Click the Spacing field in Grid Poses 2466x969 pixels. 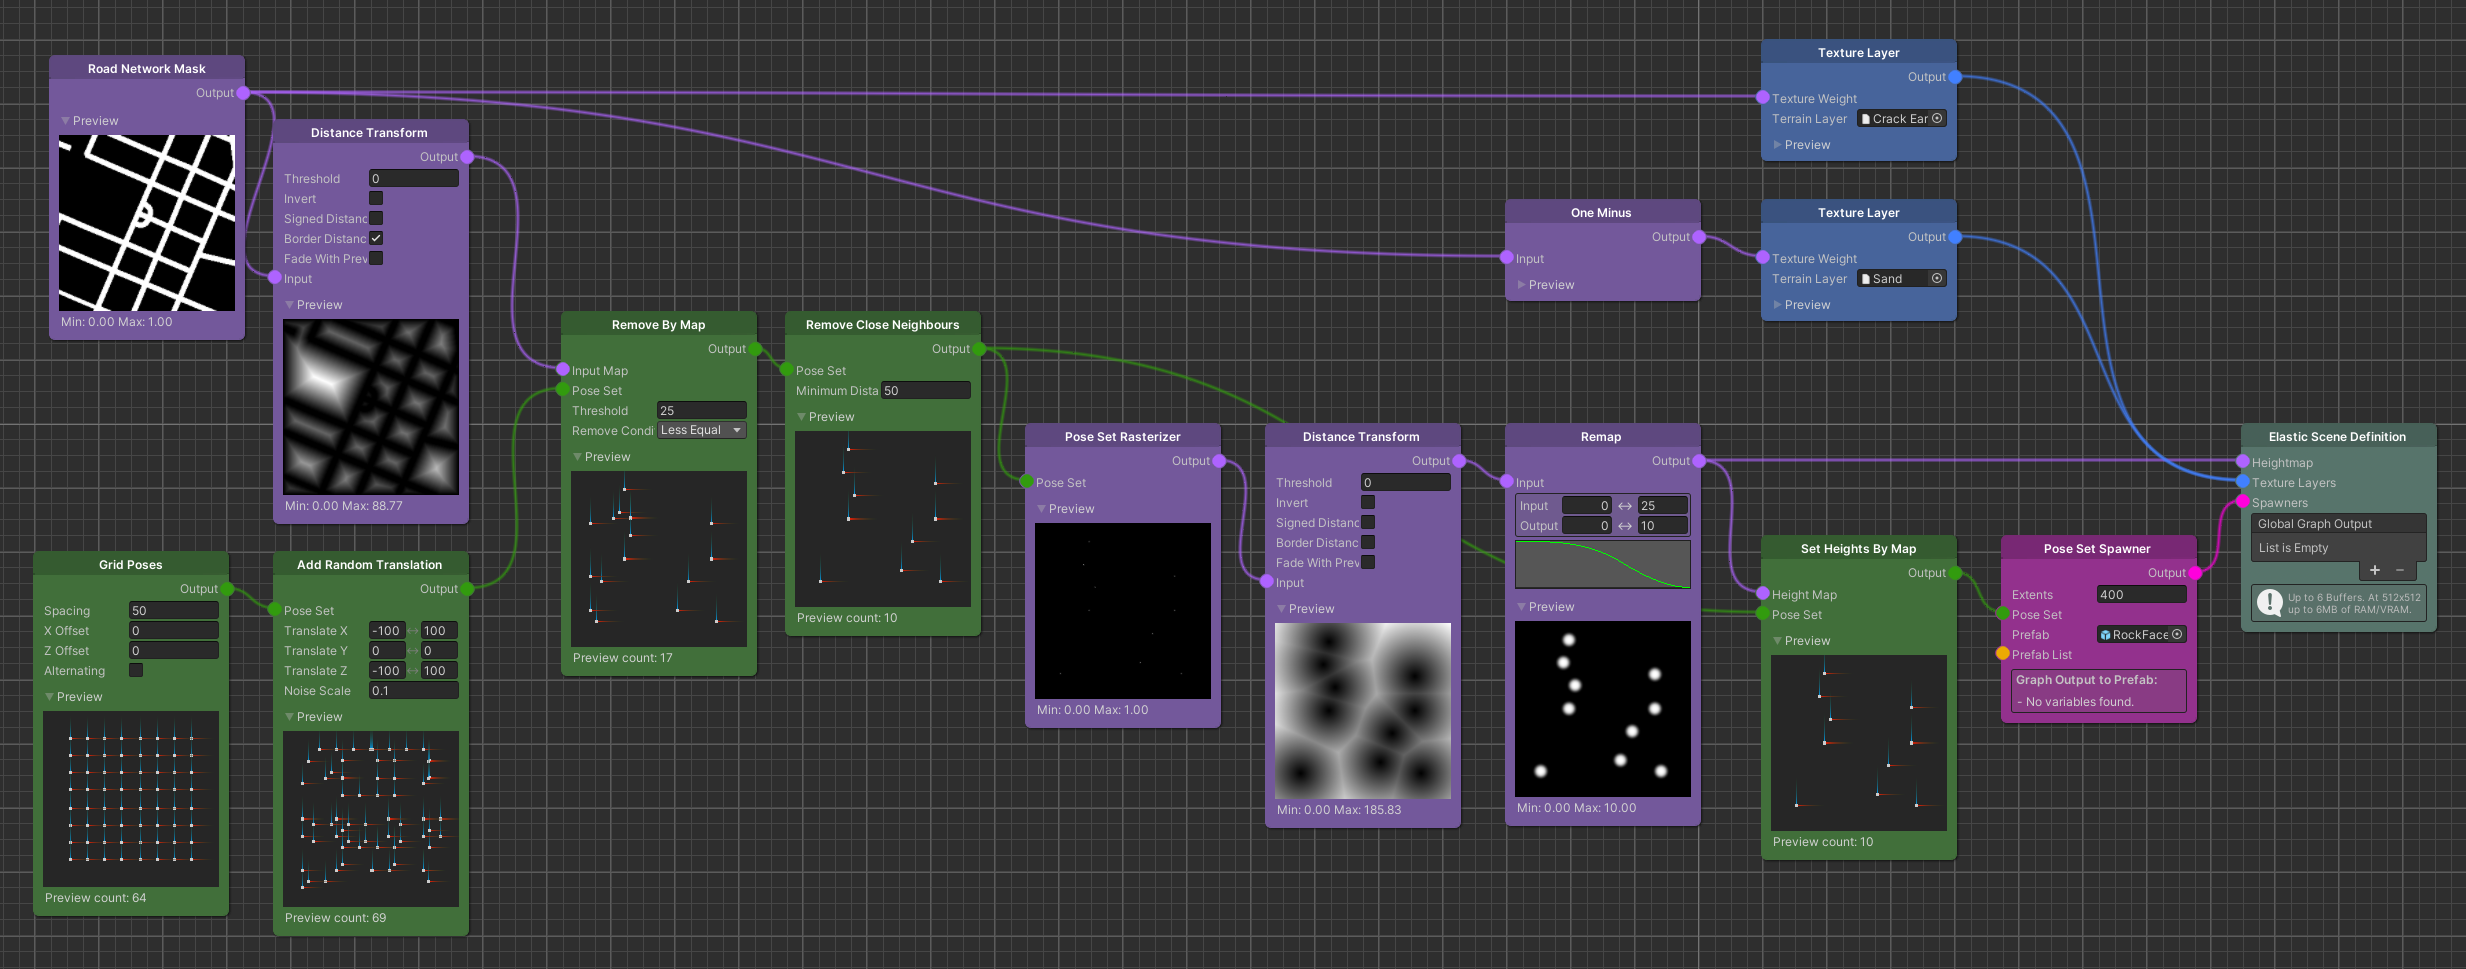tap(173, 611)
